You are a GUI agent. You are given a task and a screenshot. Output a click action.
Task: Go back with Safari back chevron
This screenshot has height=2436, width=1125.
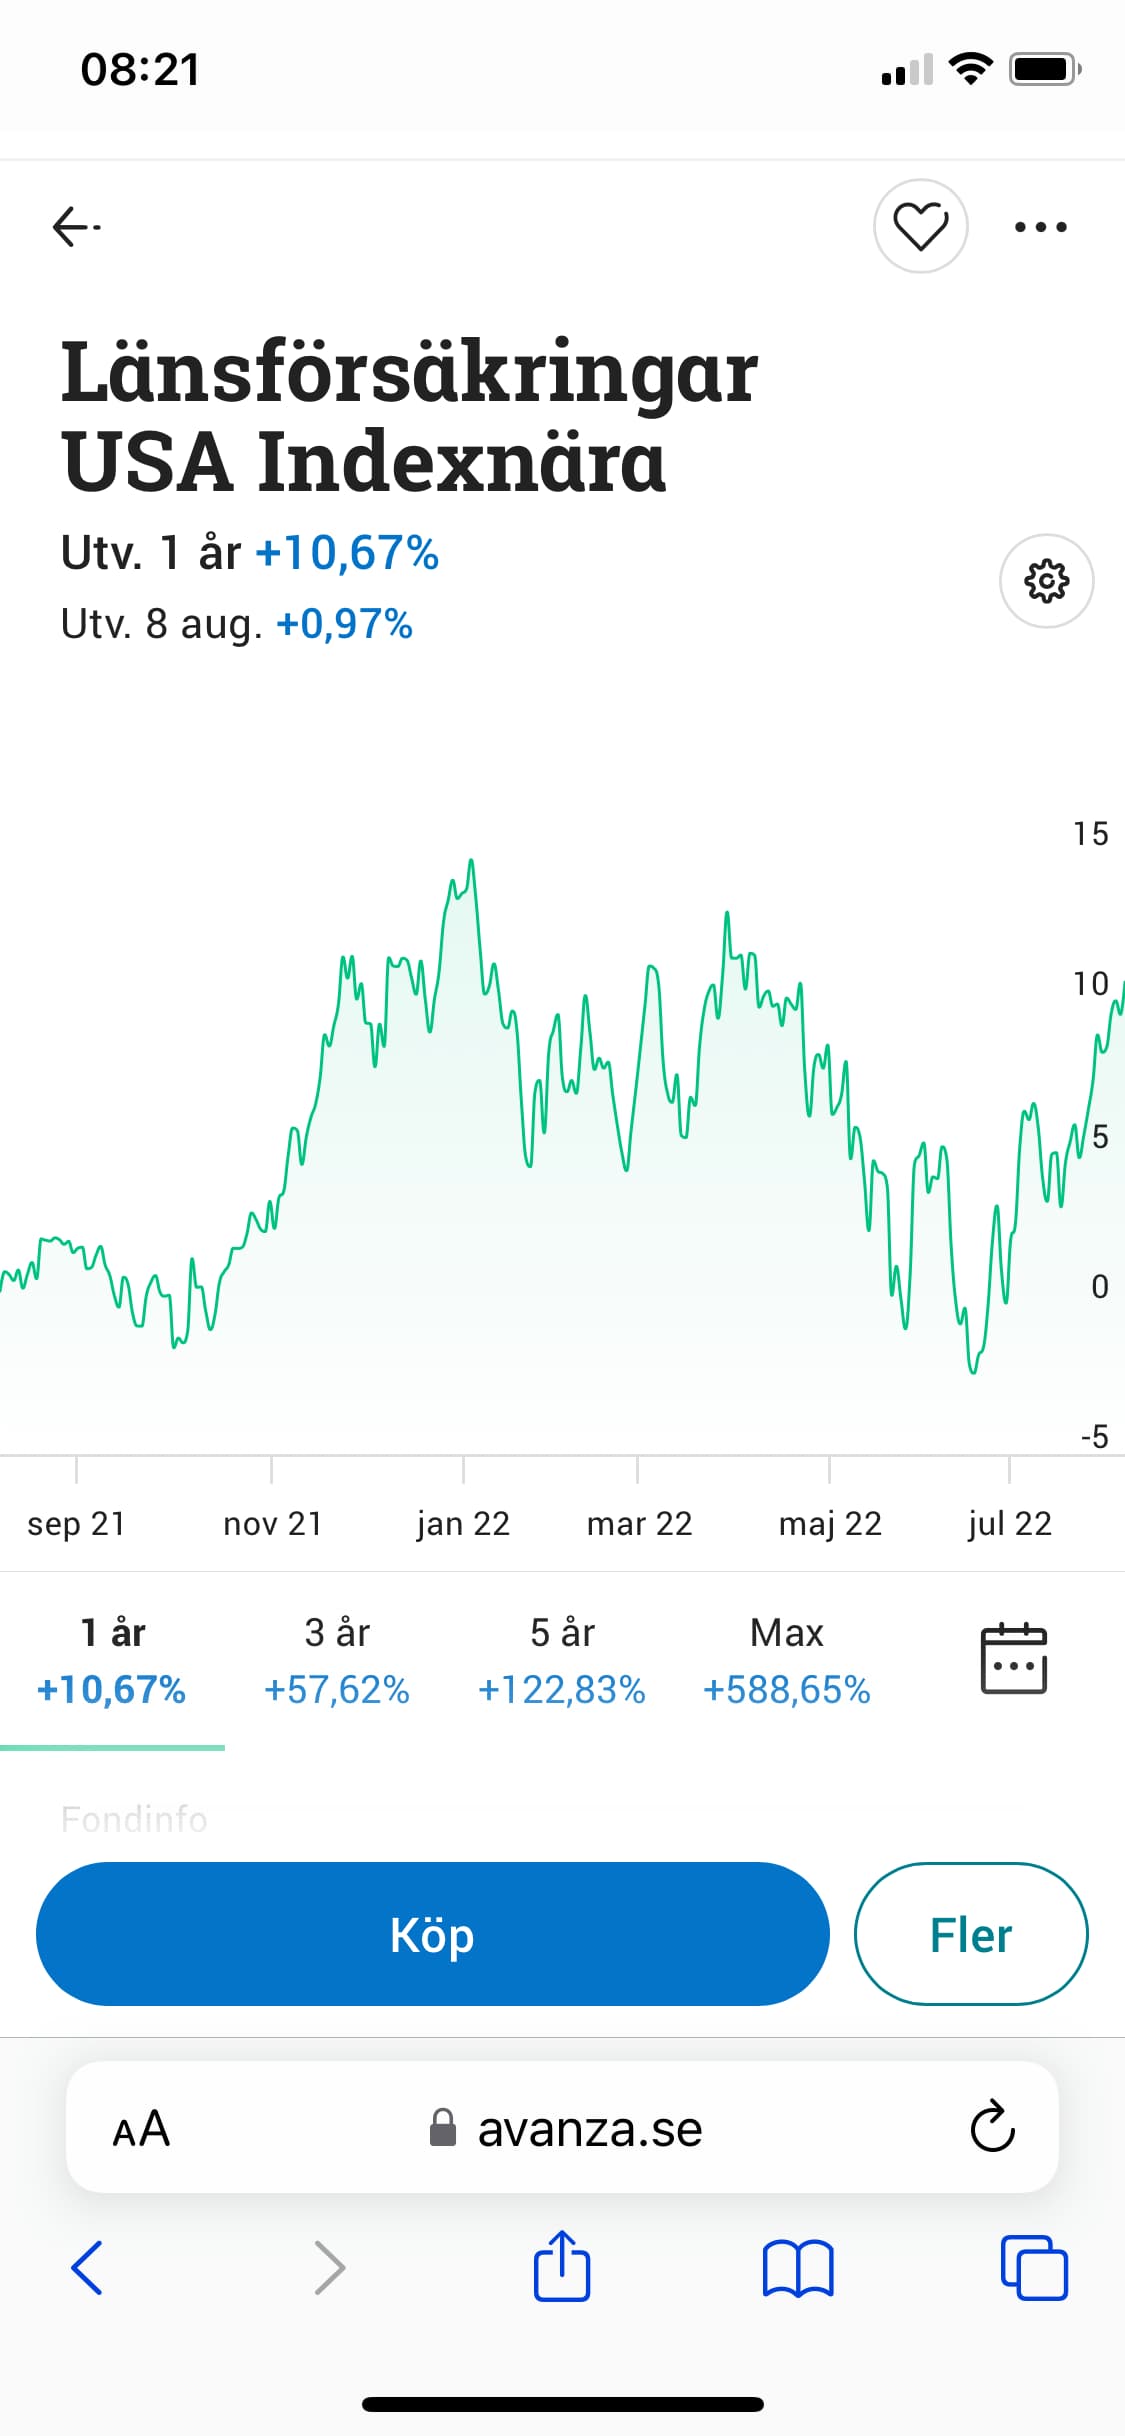pos(87,2267)
